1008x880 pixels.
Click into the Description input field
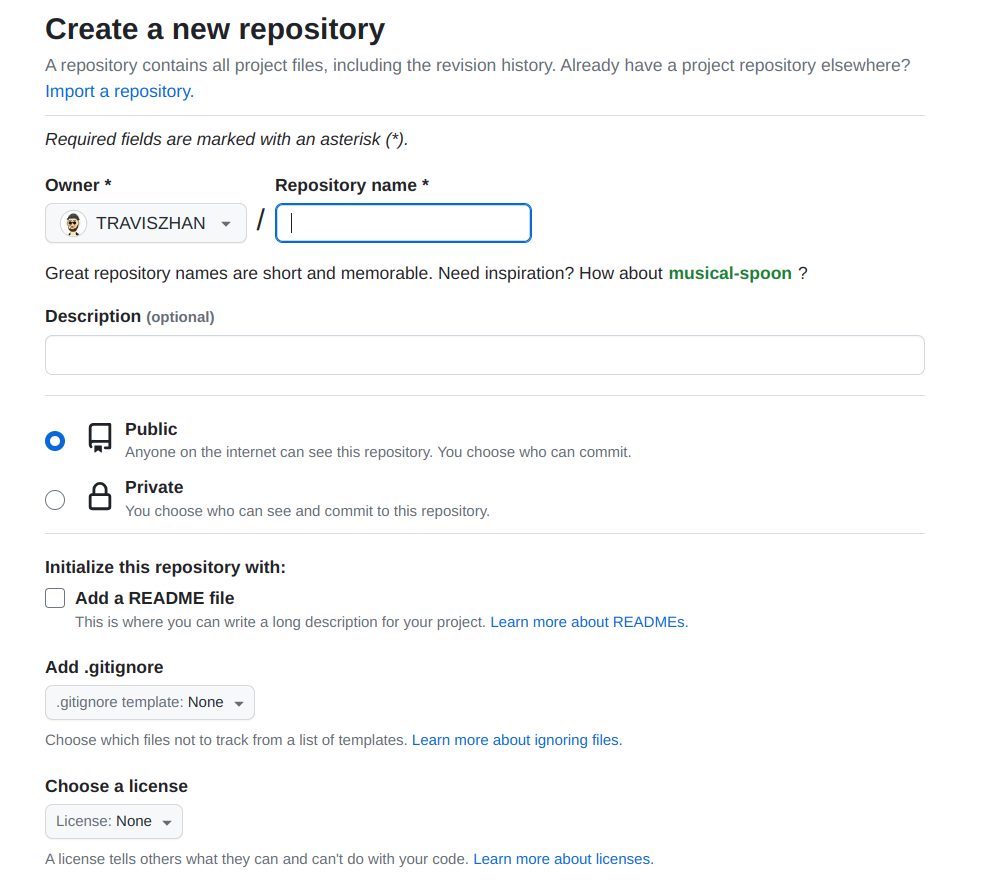[484, 355]
